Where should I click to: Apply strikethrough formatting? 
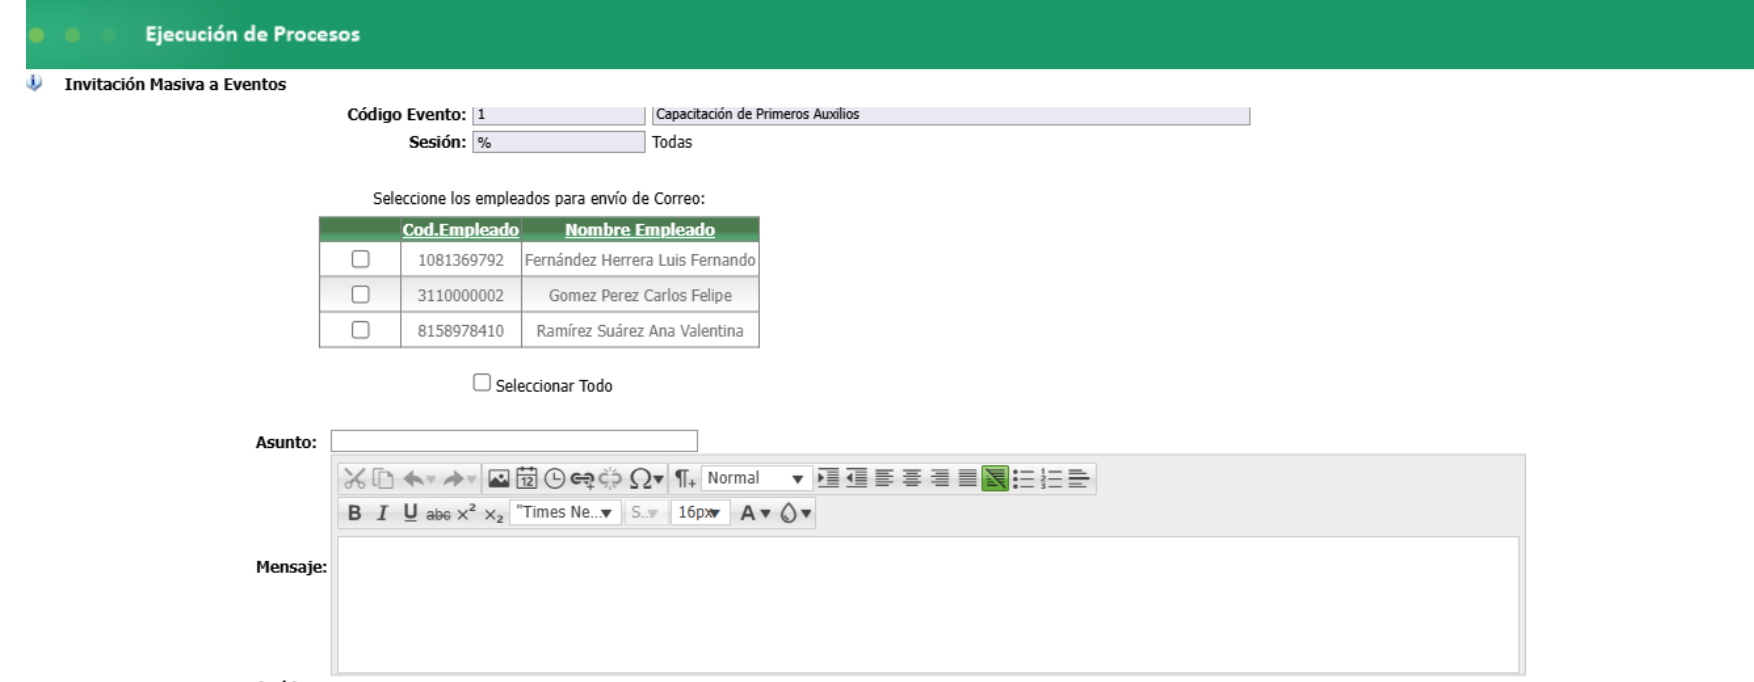click(x=438, y=514)
